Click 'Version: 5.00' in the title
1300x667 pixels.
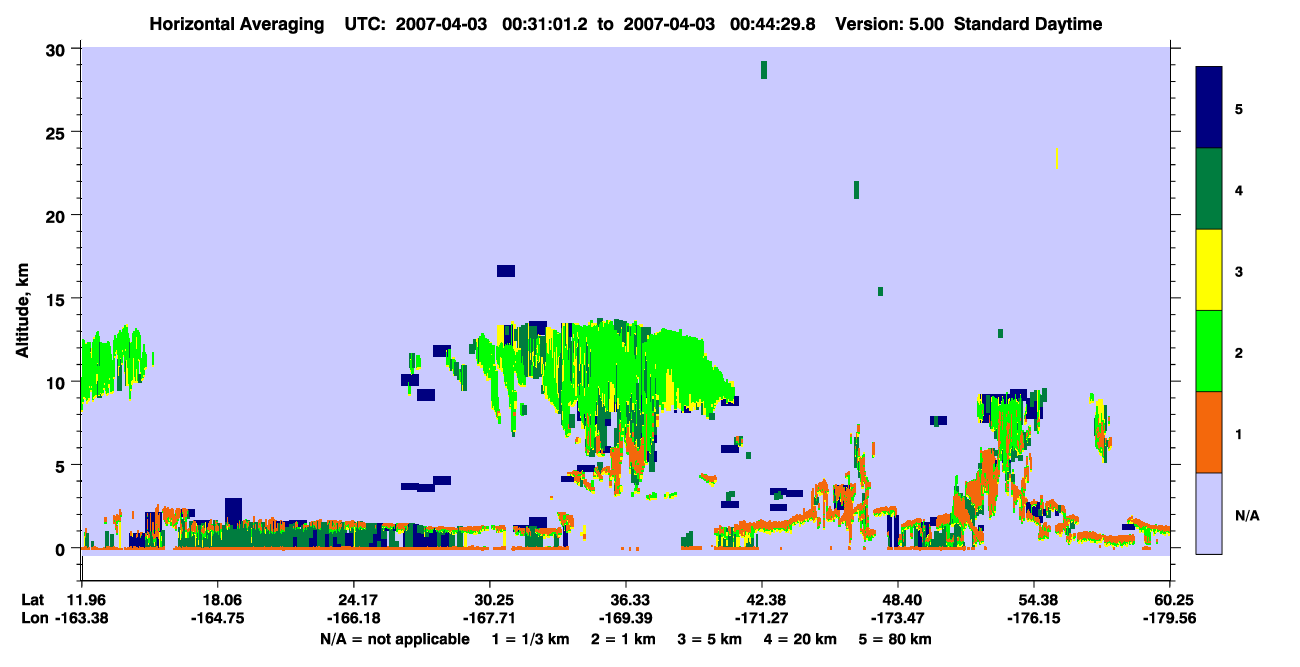coord(890,24)
